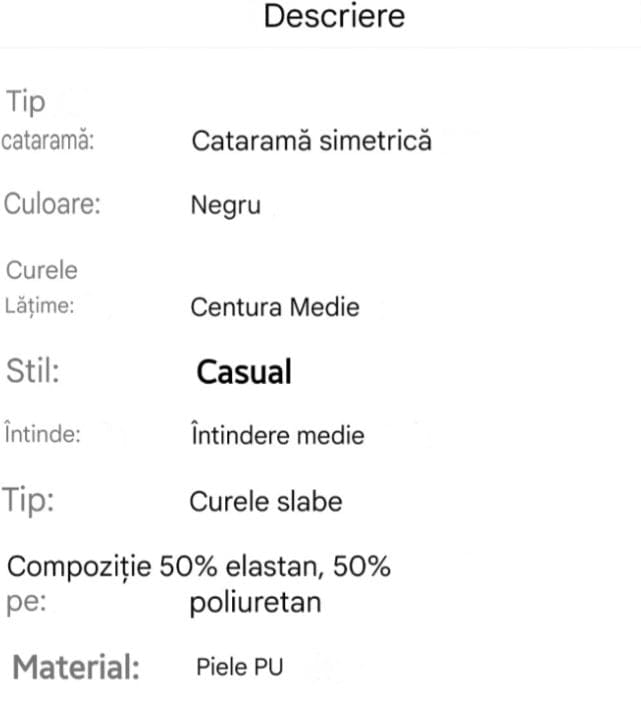Click the Negru color value
The width and height of the screenshot is (641, 710).
pyautogui.click(x=225, y=206)
